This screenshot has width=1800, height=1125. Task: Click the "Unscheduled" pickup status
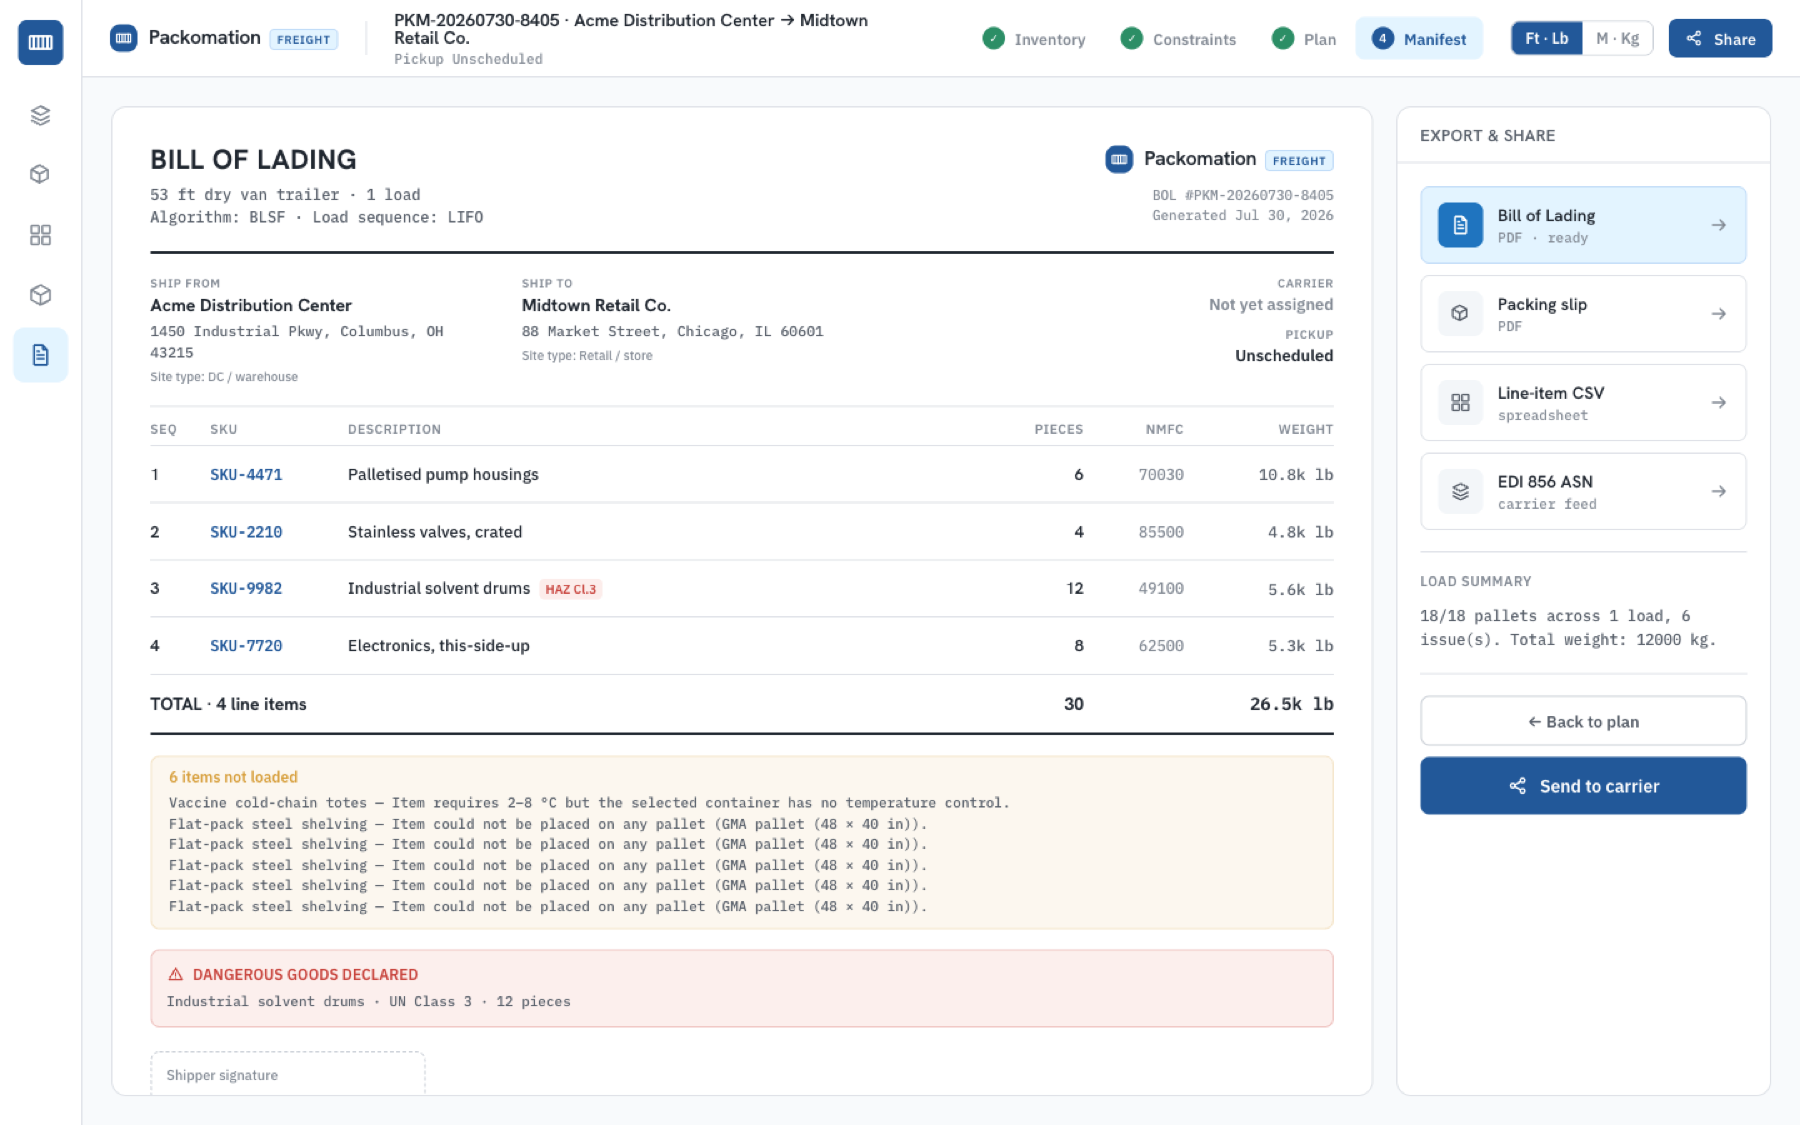(x=1284, y=355)
